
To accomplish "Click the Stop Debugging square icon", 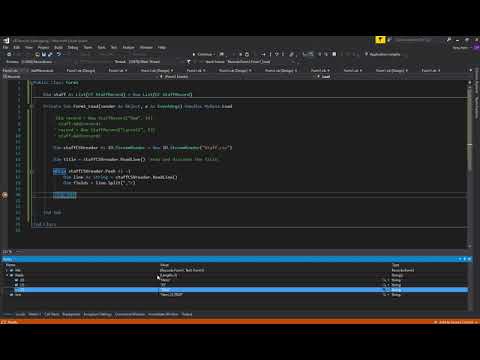I will click(334, 54).
